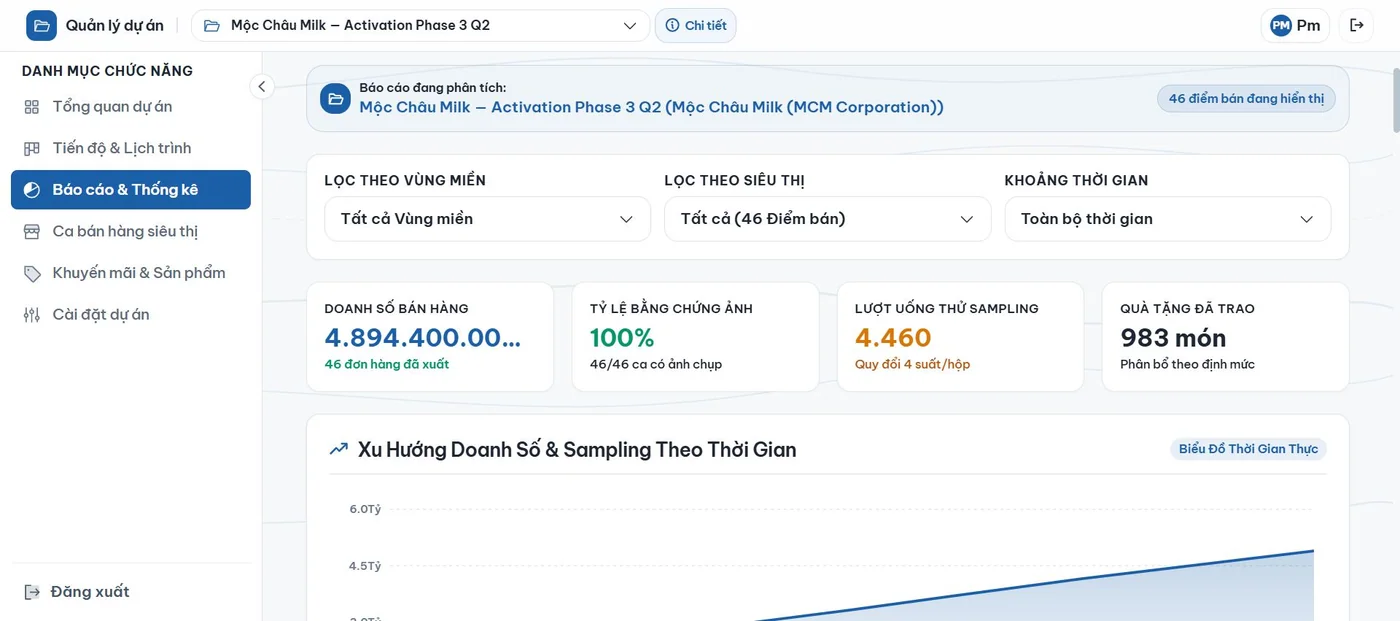Open the Toàn bộ thời gian date range filter
Image resolution: width=1400 pixels, height=621 pixels.
click(1167, 219)
